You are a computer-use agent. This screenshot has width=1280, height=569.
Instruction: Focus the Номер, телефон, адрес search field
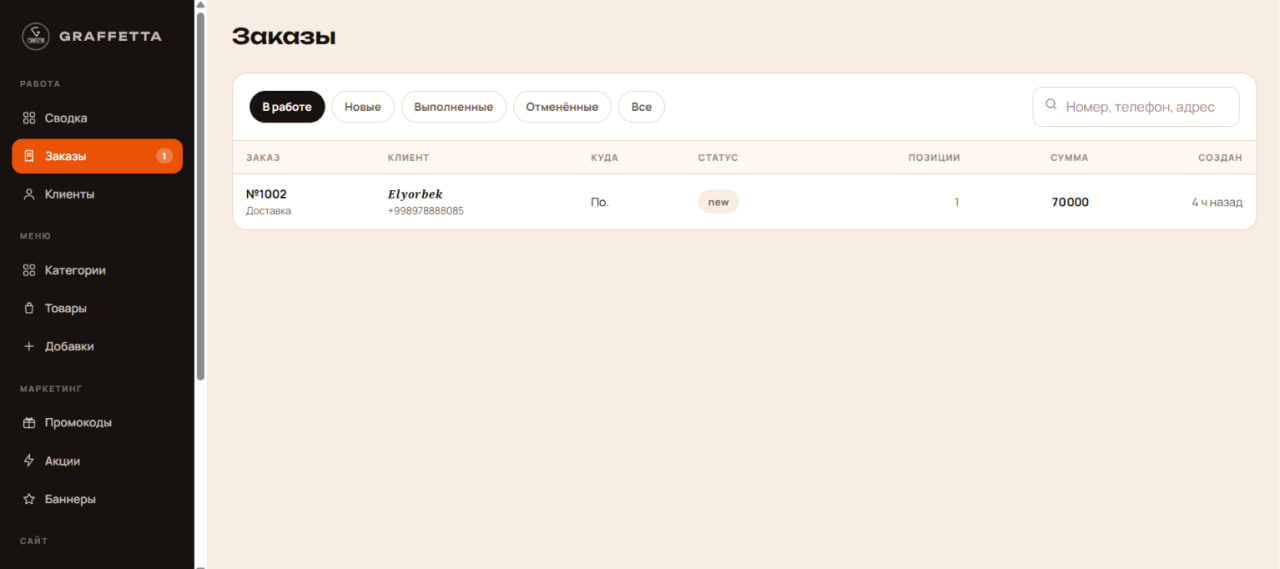[1136, 107]
